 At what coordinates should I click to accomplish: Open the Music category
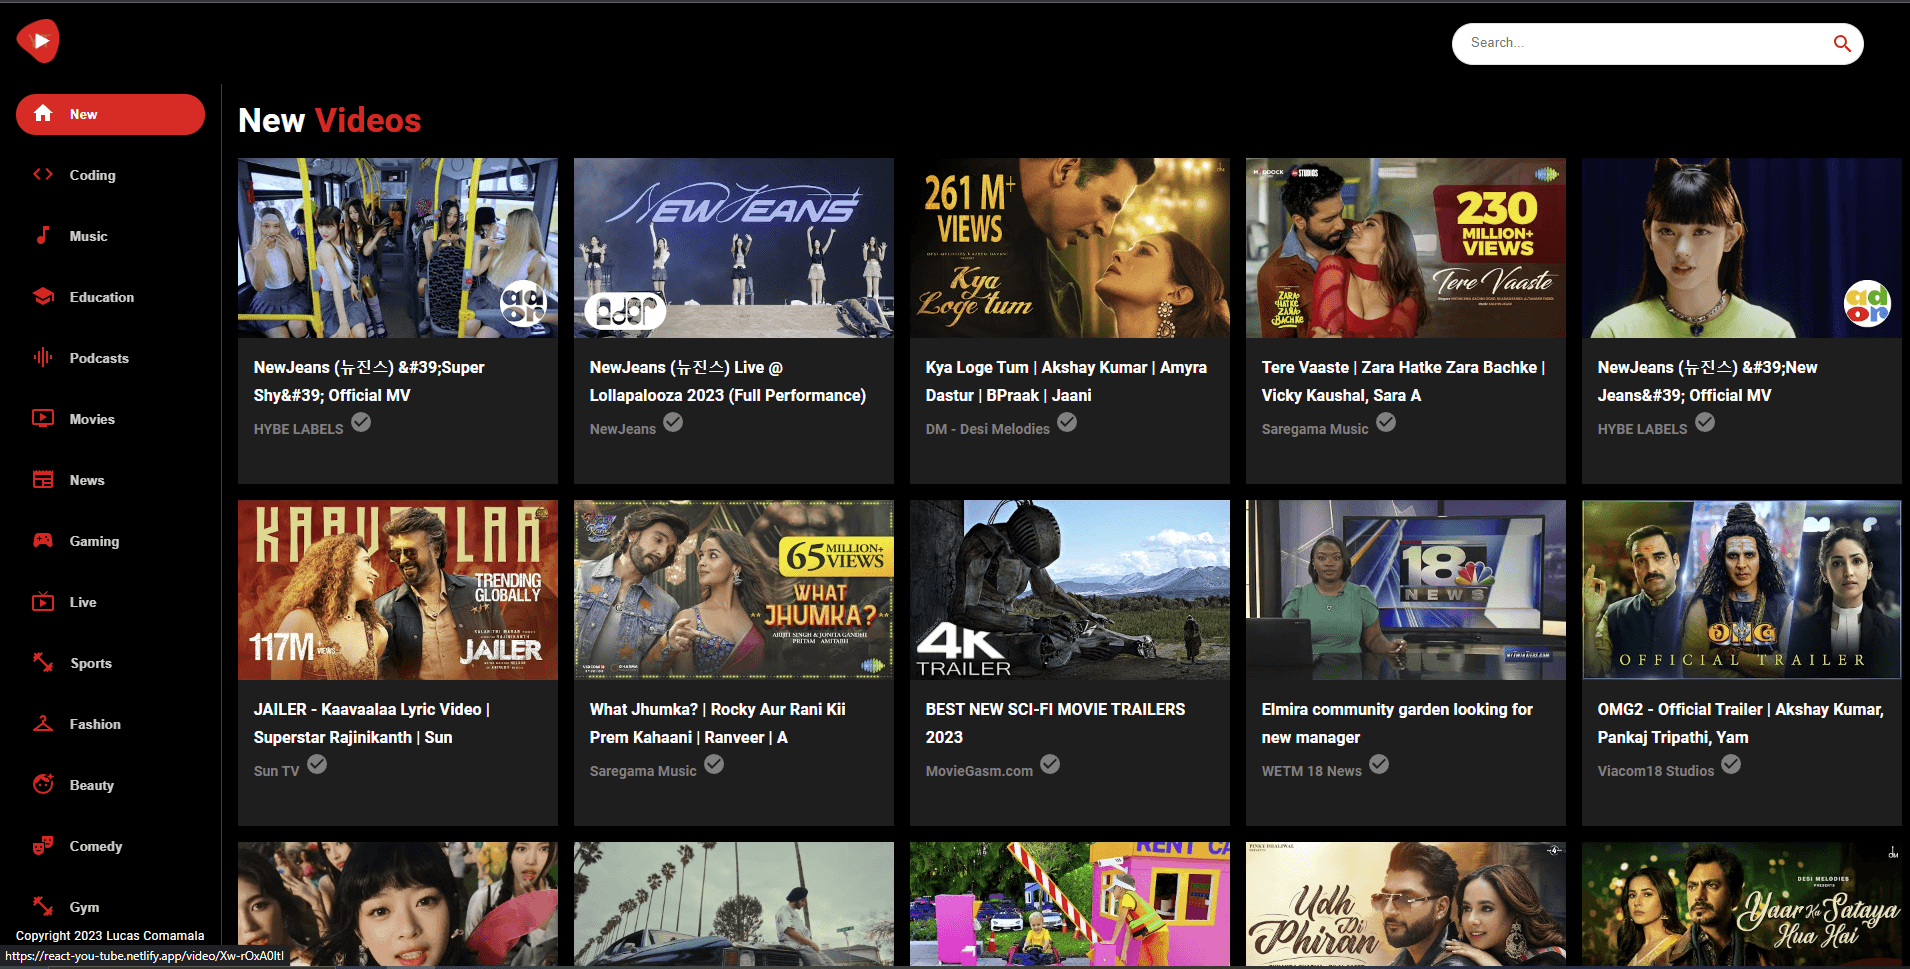pyautogui.click(x=88, y=236)
